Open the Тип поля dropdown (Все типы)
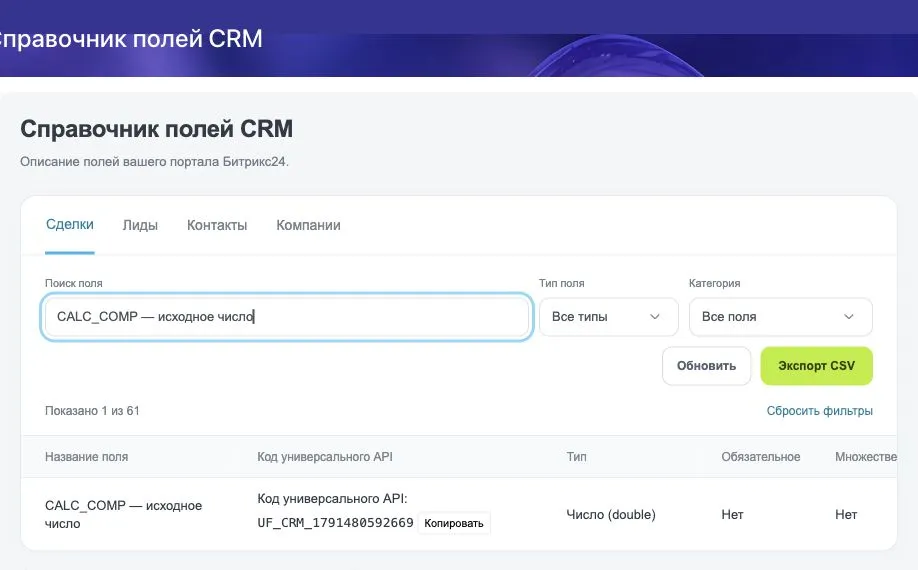This screenshot has height=570, width=918. [608, 317]
